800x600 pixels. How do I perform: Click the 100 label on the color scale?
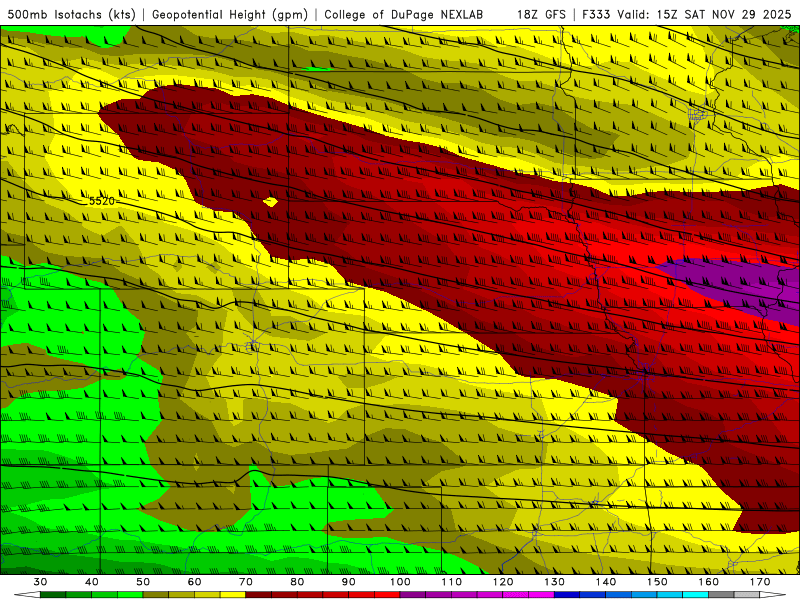point(400,582)
